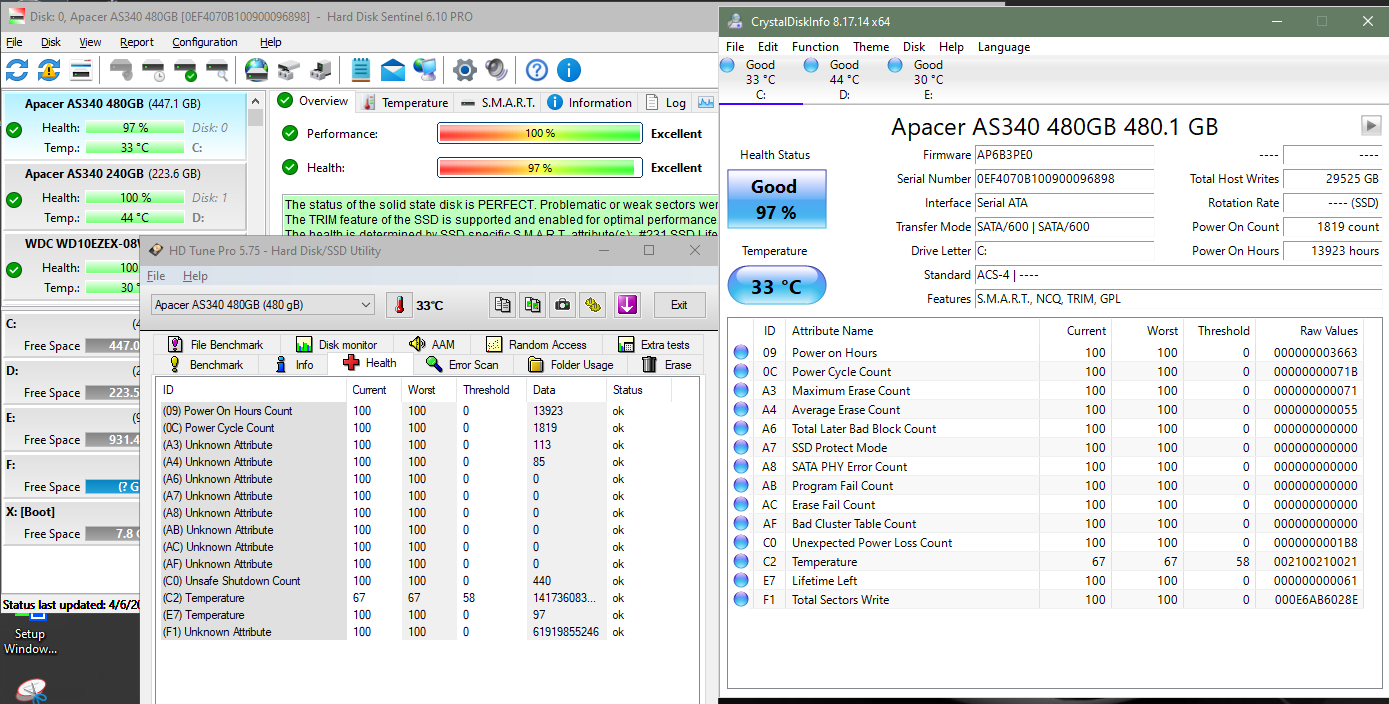The image size is (1389, 704).
Task: Click the Exit button in HD Tune
Action: tap(679, 305)
